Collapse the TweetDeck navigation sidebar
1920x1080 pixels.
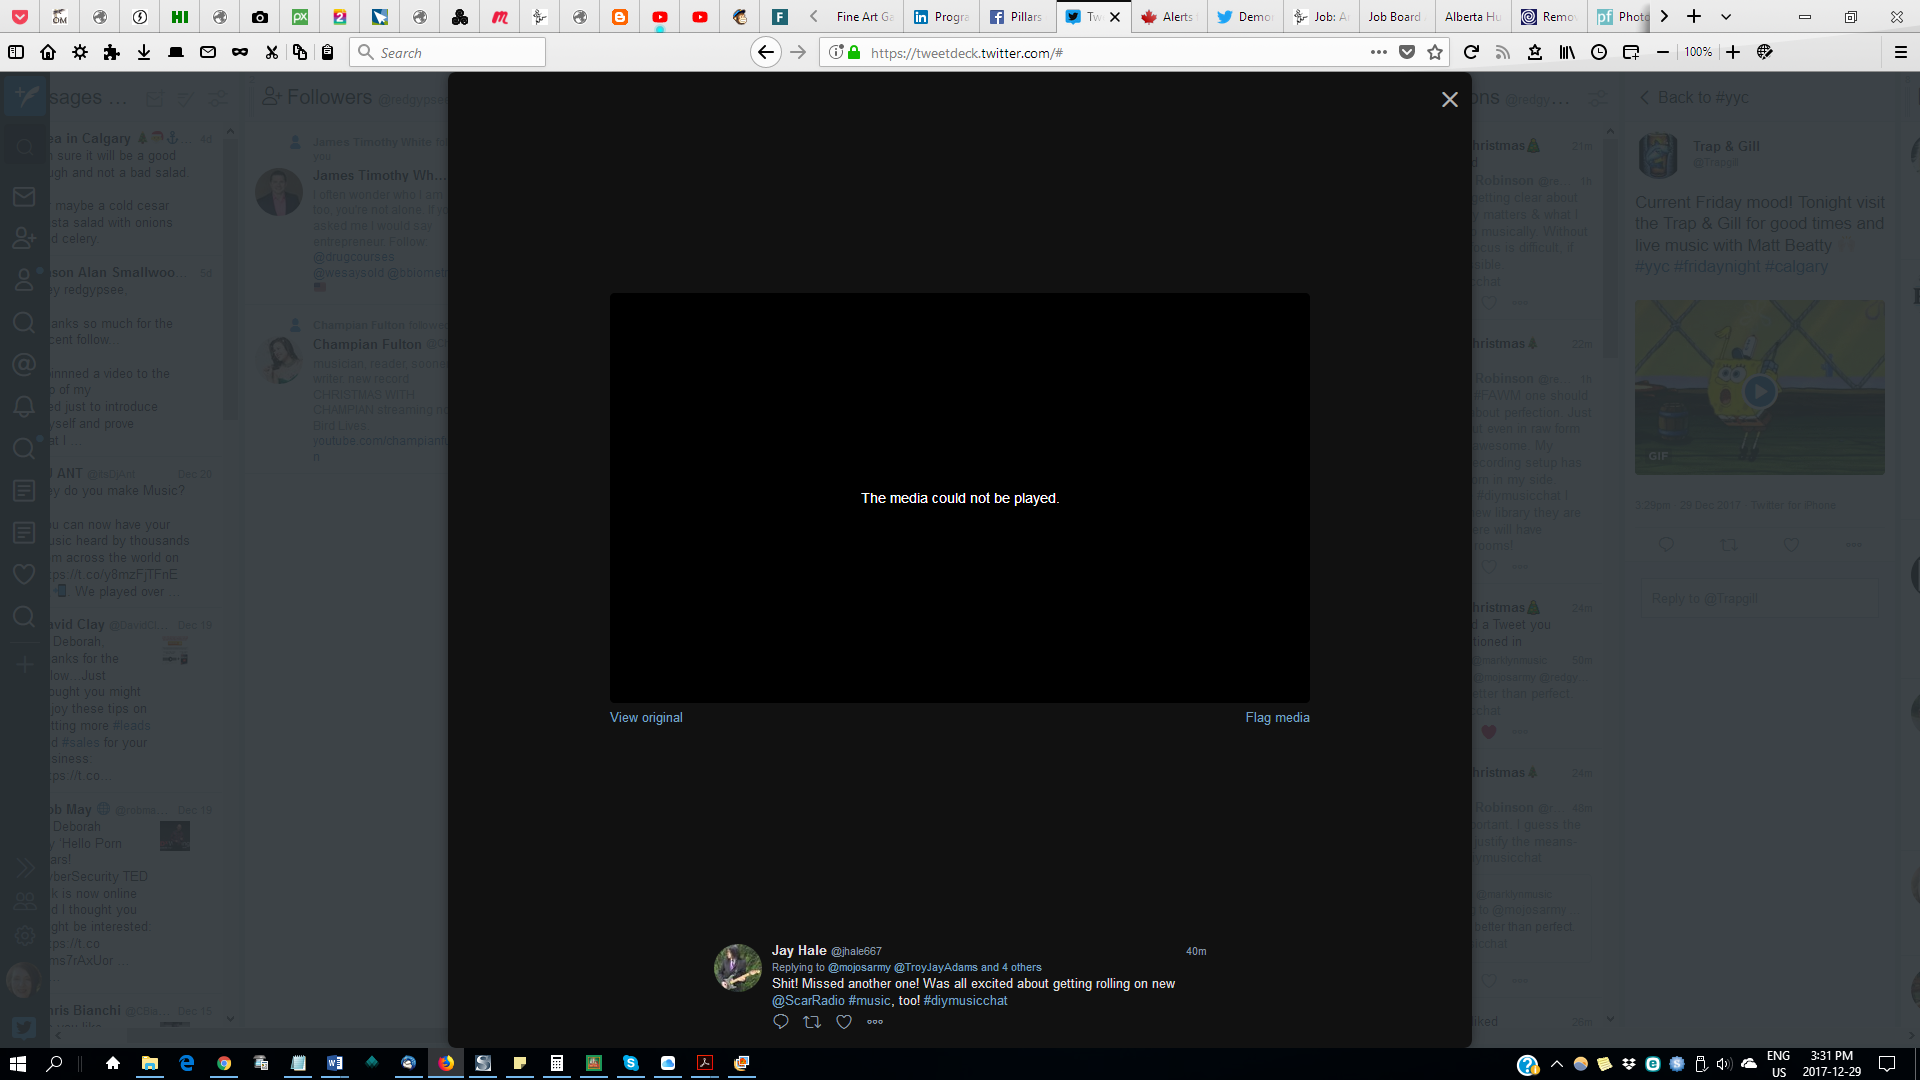(24, 868)
